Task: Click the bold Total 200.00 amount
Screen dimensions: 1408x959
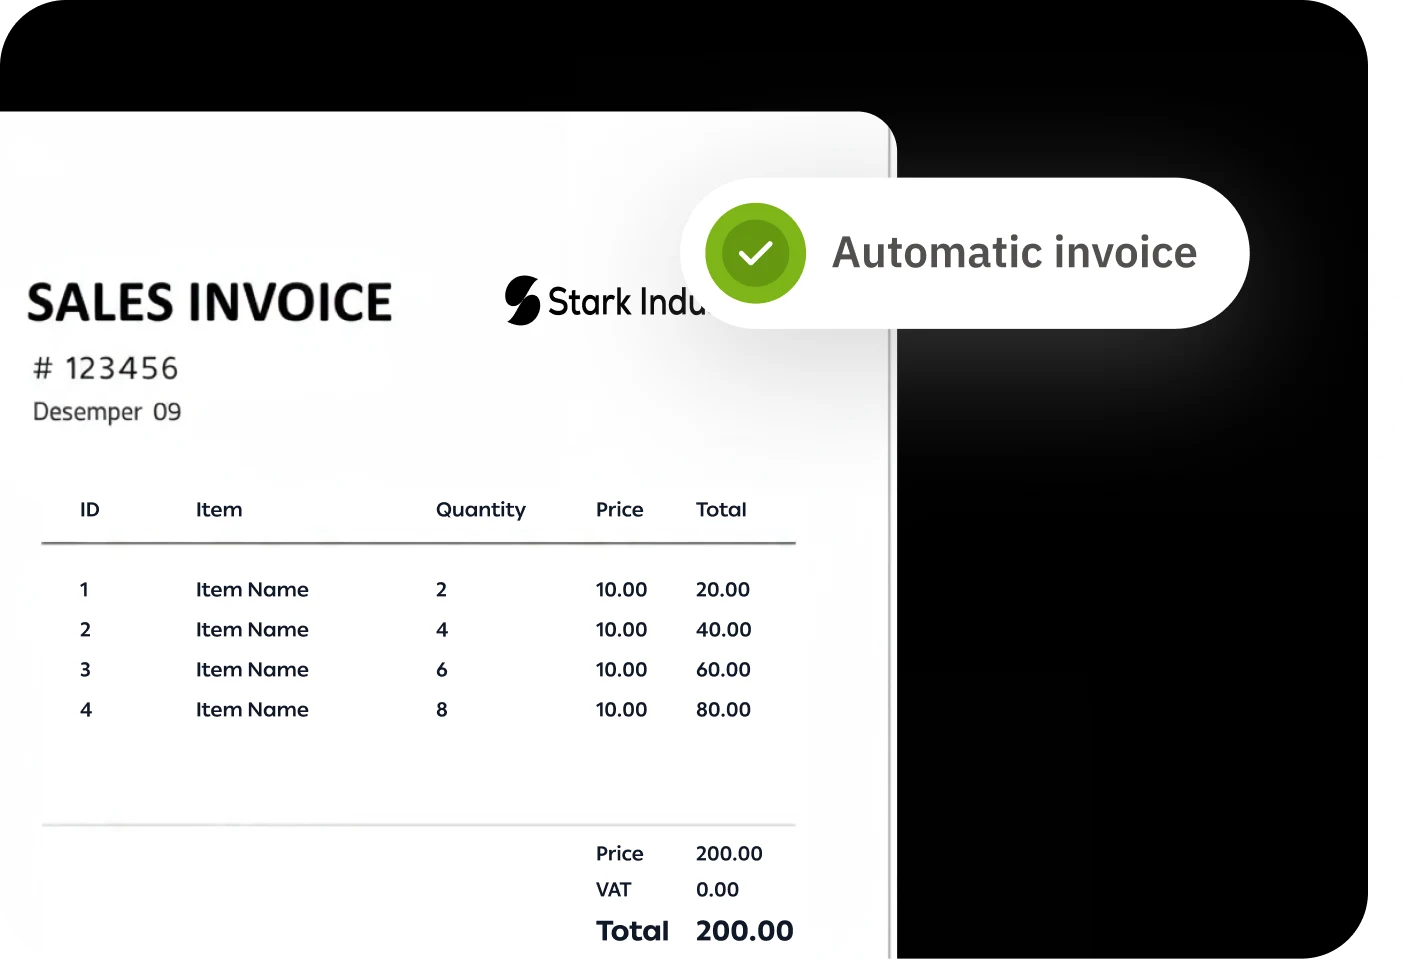Action: click(744, 931)
